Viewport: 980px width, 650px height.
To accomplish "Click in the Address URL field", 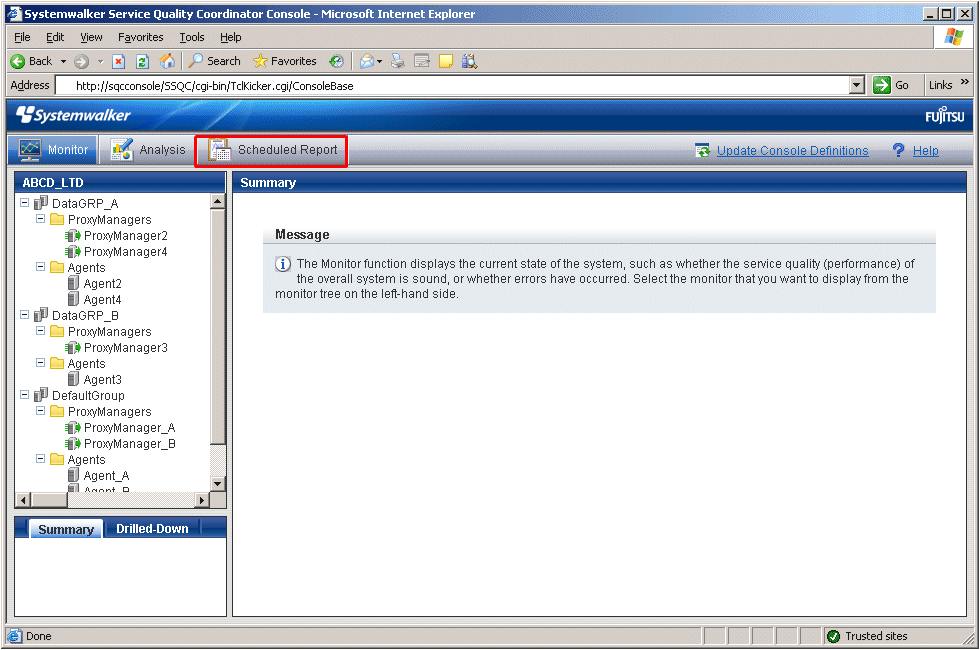I will click(452, 86).
